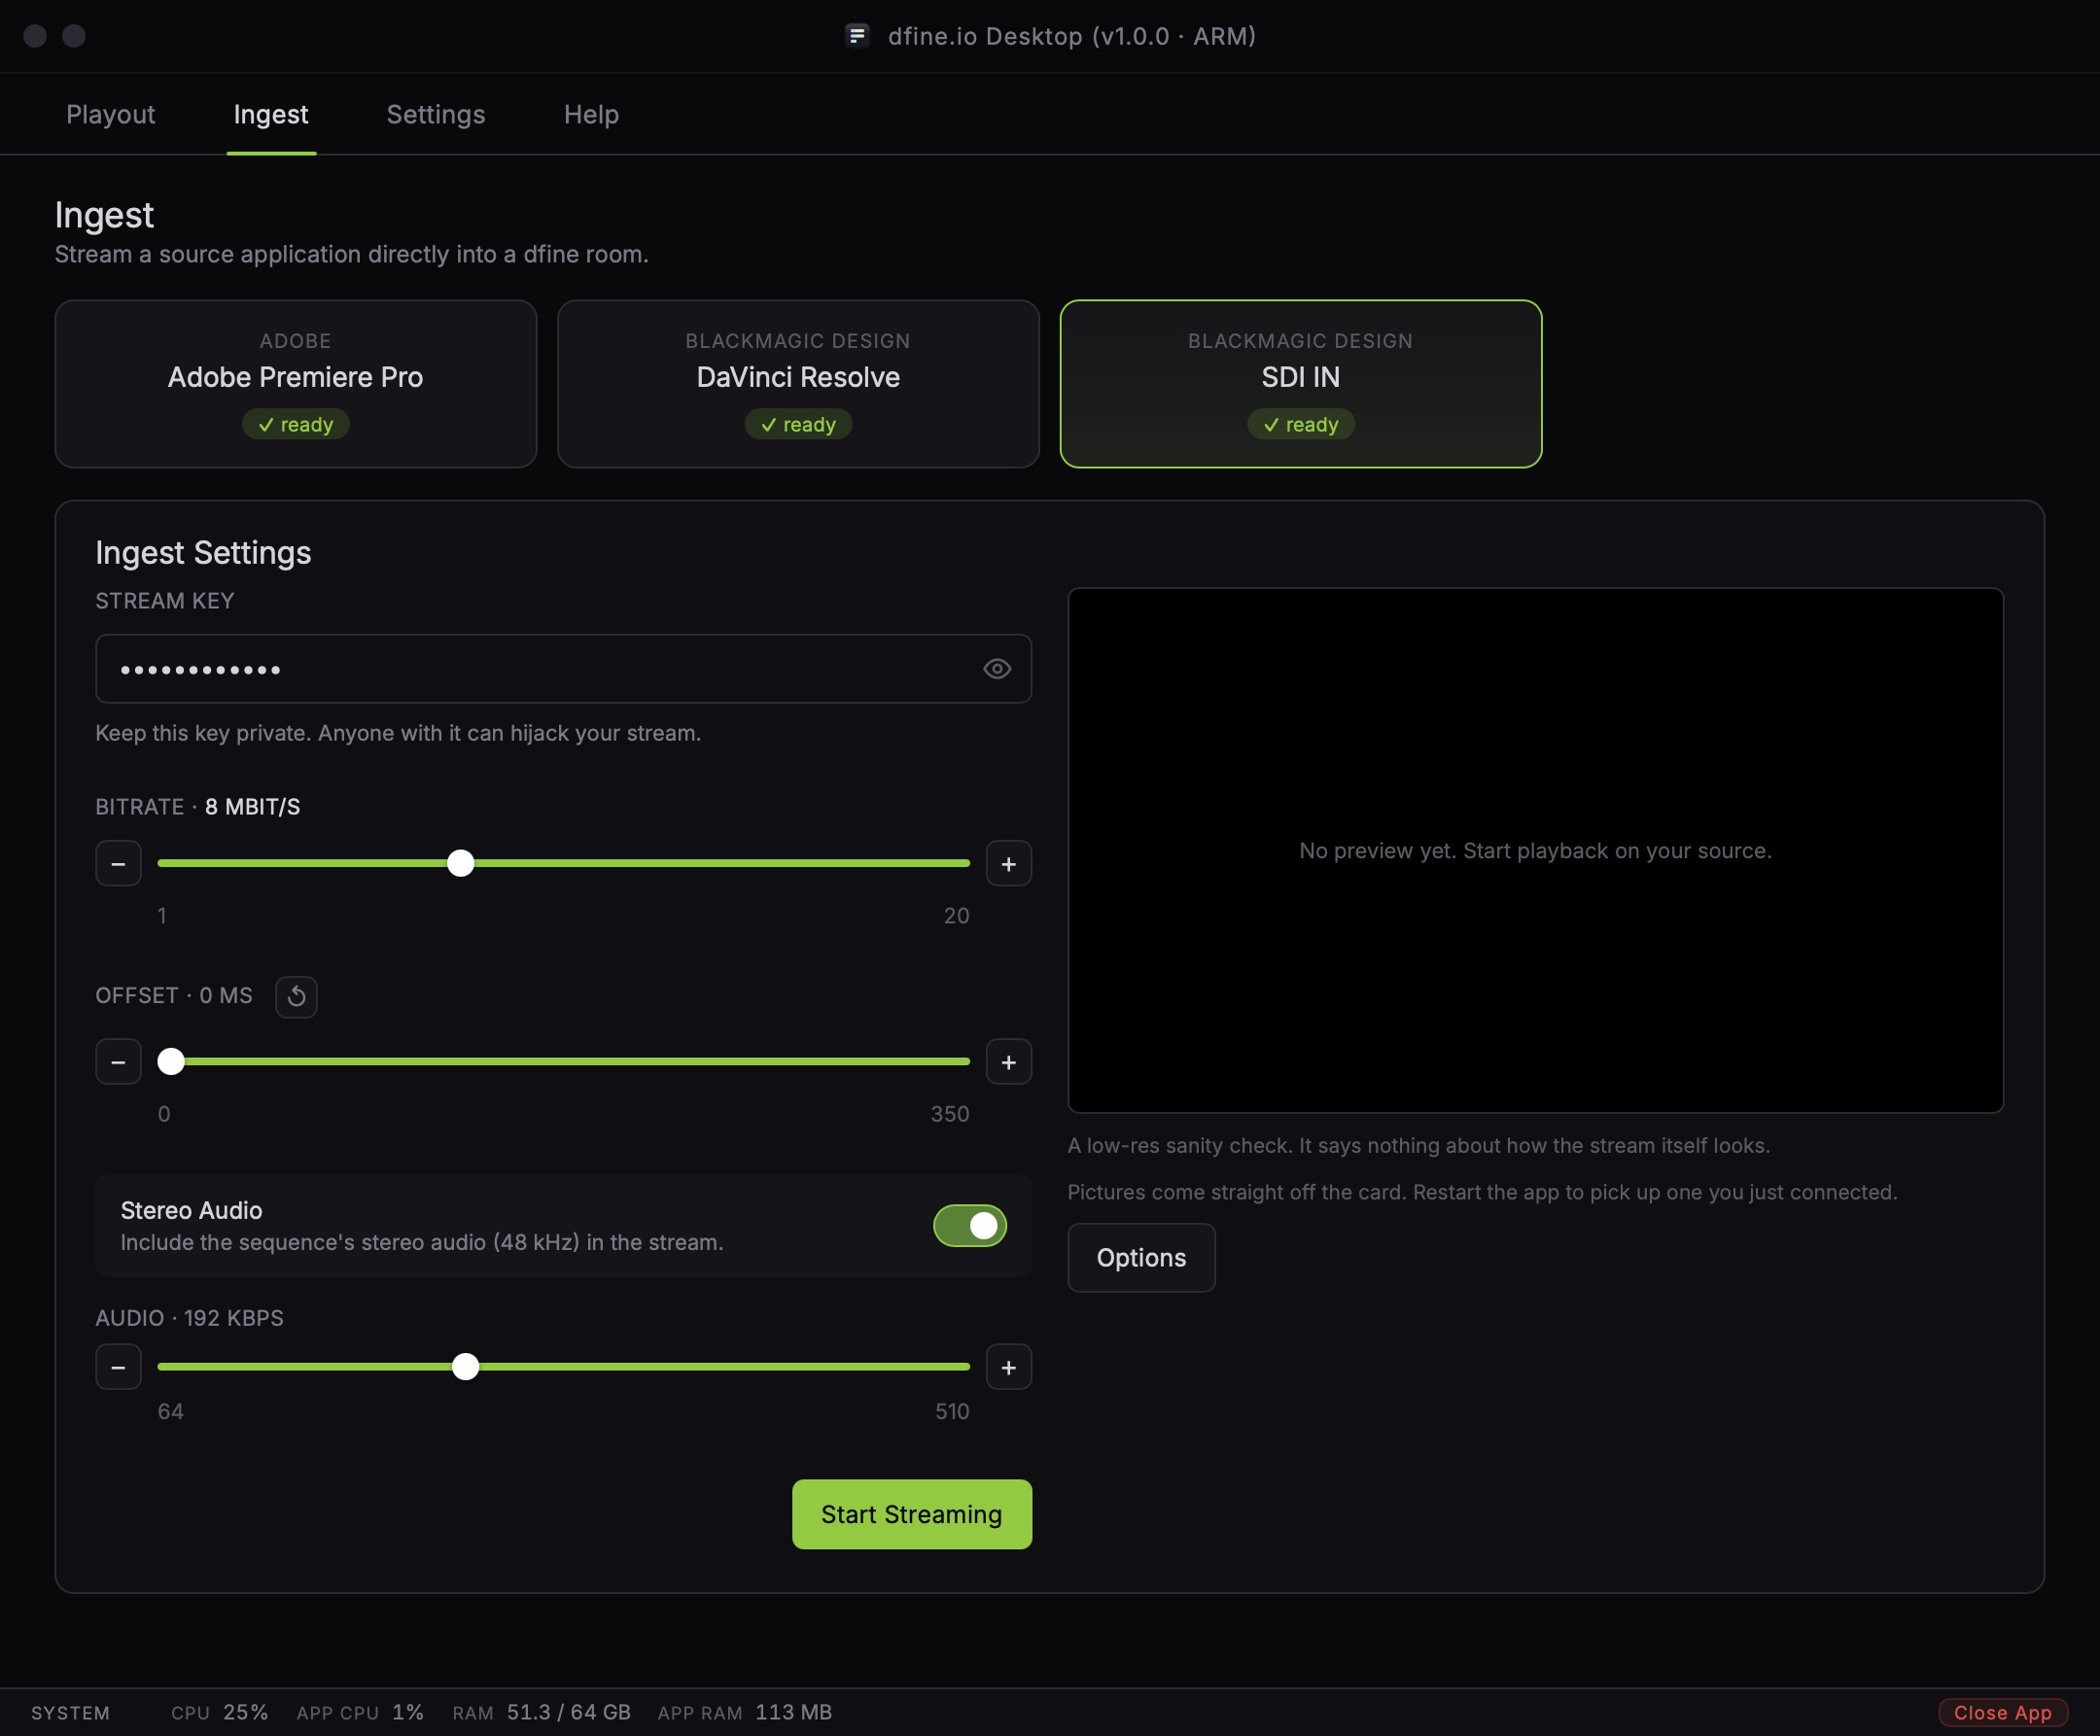Image resolution: width=2100 pixels, height=1736 pixels.
Task: Choose the Adobe Premiere Pro source card
Action: (296, 384)
